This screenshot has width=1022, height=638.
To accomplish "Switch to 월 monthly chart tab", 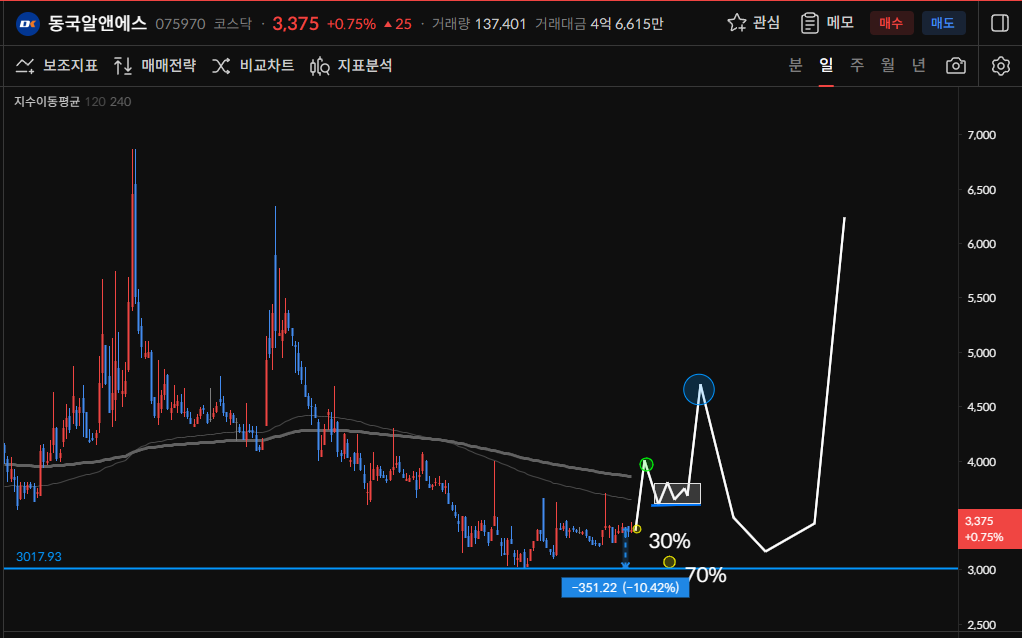I will [x=888, y=65].
